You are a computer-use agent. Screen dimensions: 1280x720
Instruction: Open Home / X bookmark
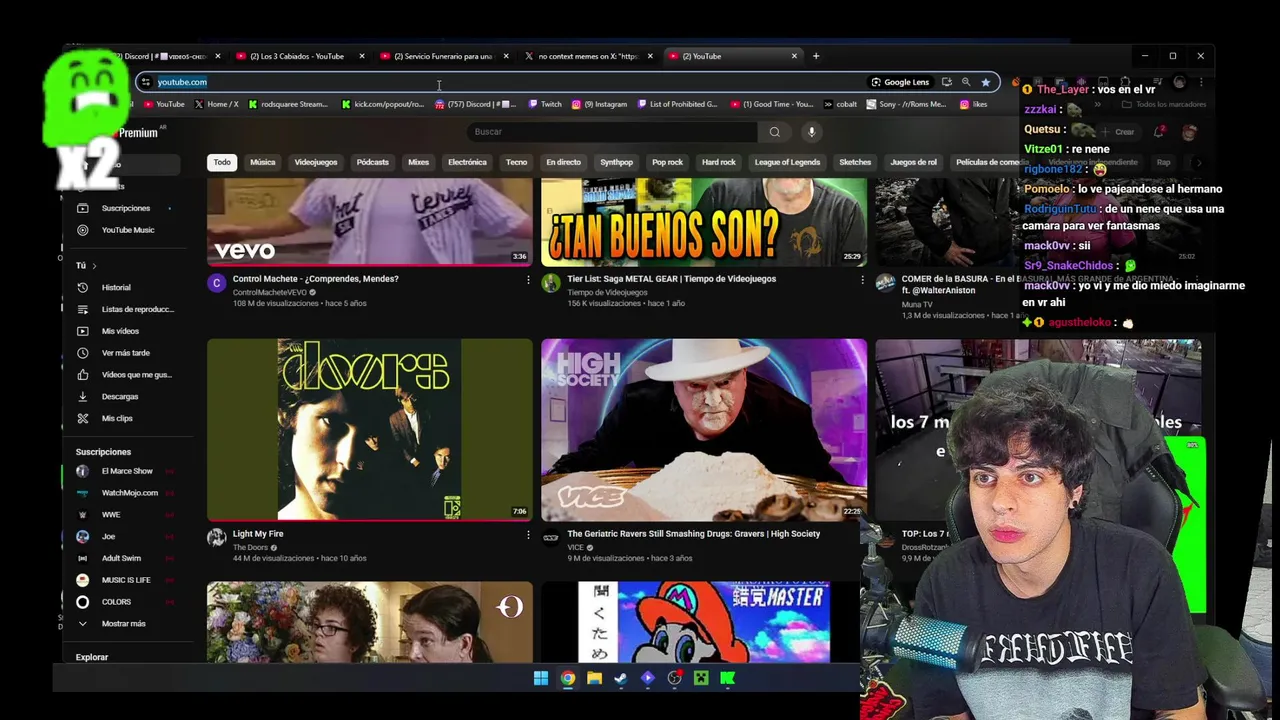click(x=216, y=104)
